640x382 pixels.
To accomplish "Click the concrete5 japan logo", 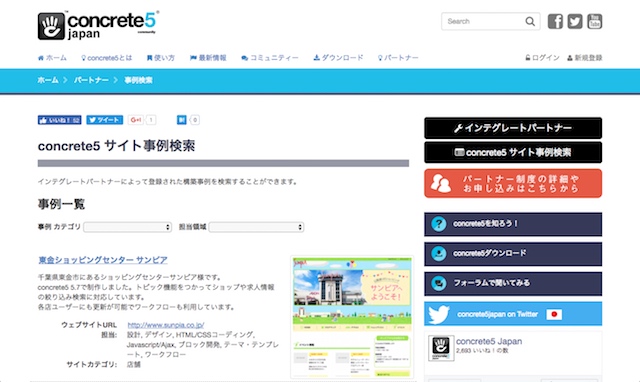I will (x=98, y=25).
